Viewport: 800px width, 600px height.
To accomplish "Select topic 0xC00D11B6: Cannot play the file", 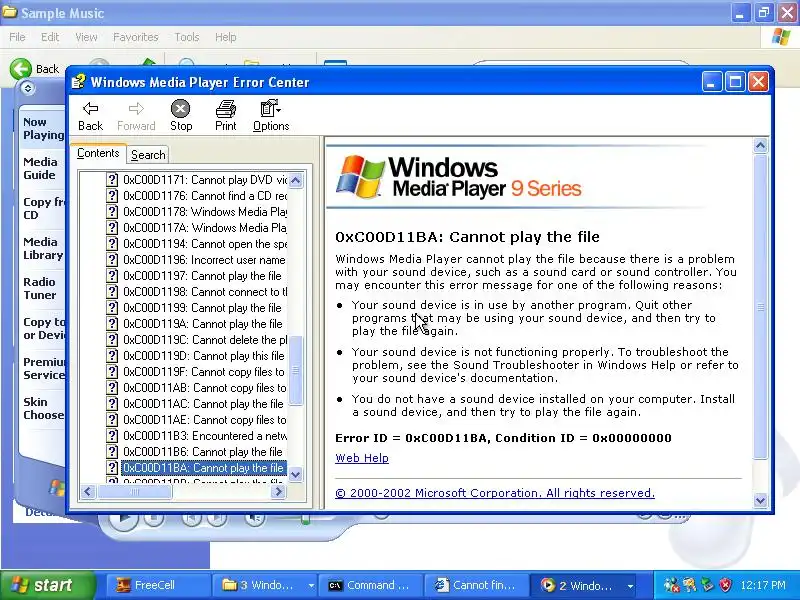I will click(203, 452).
